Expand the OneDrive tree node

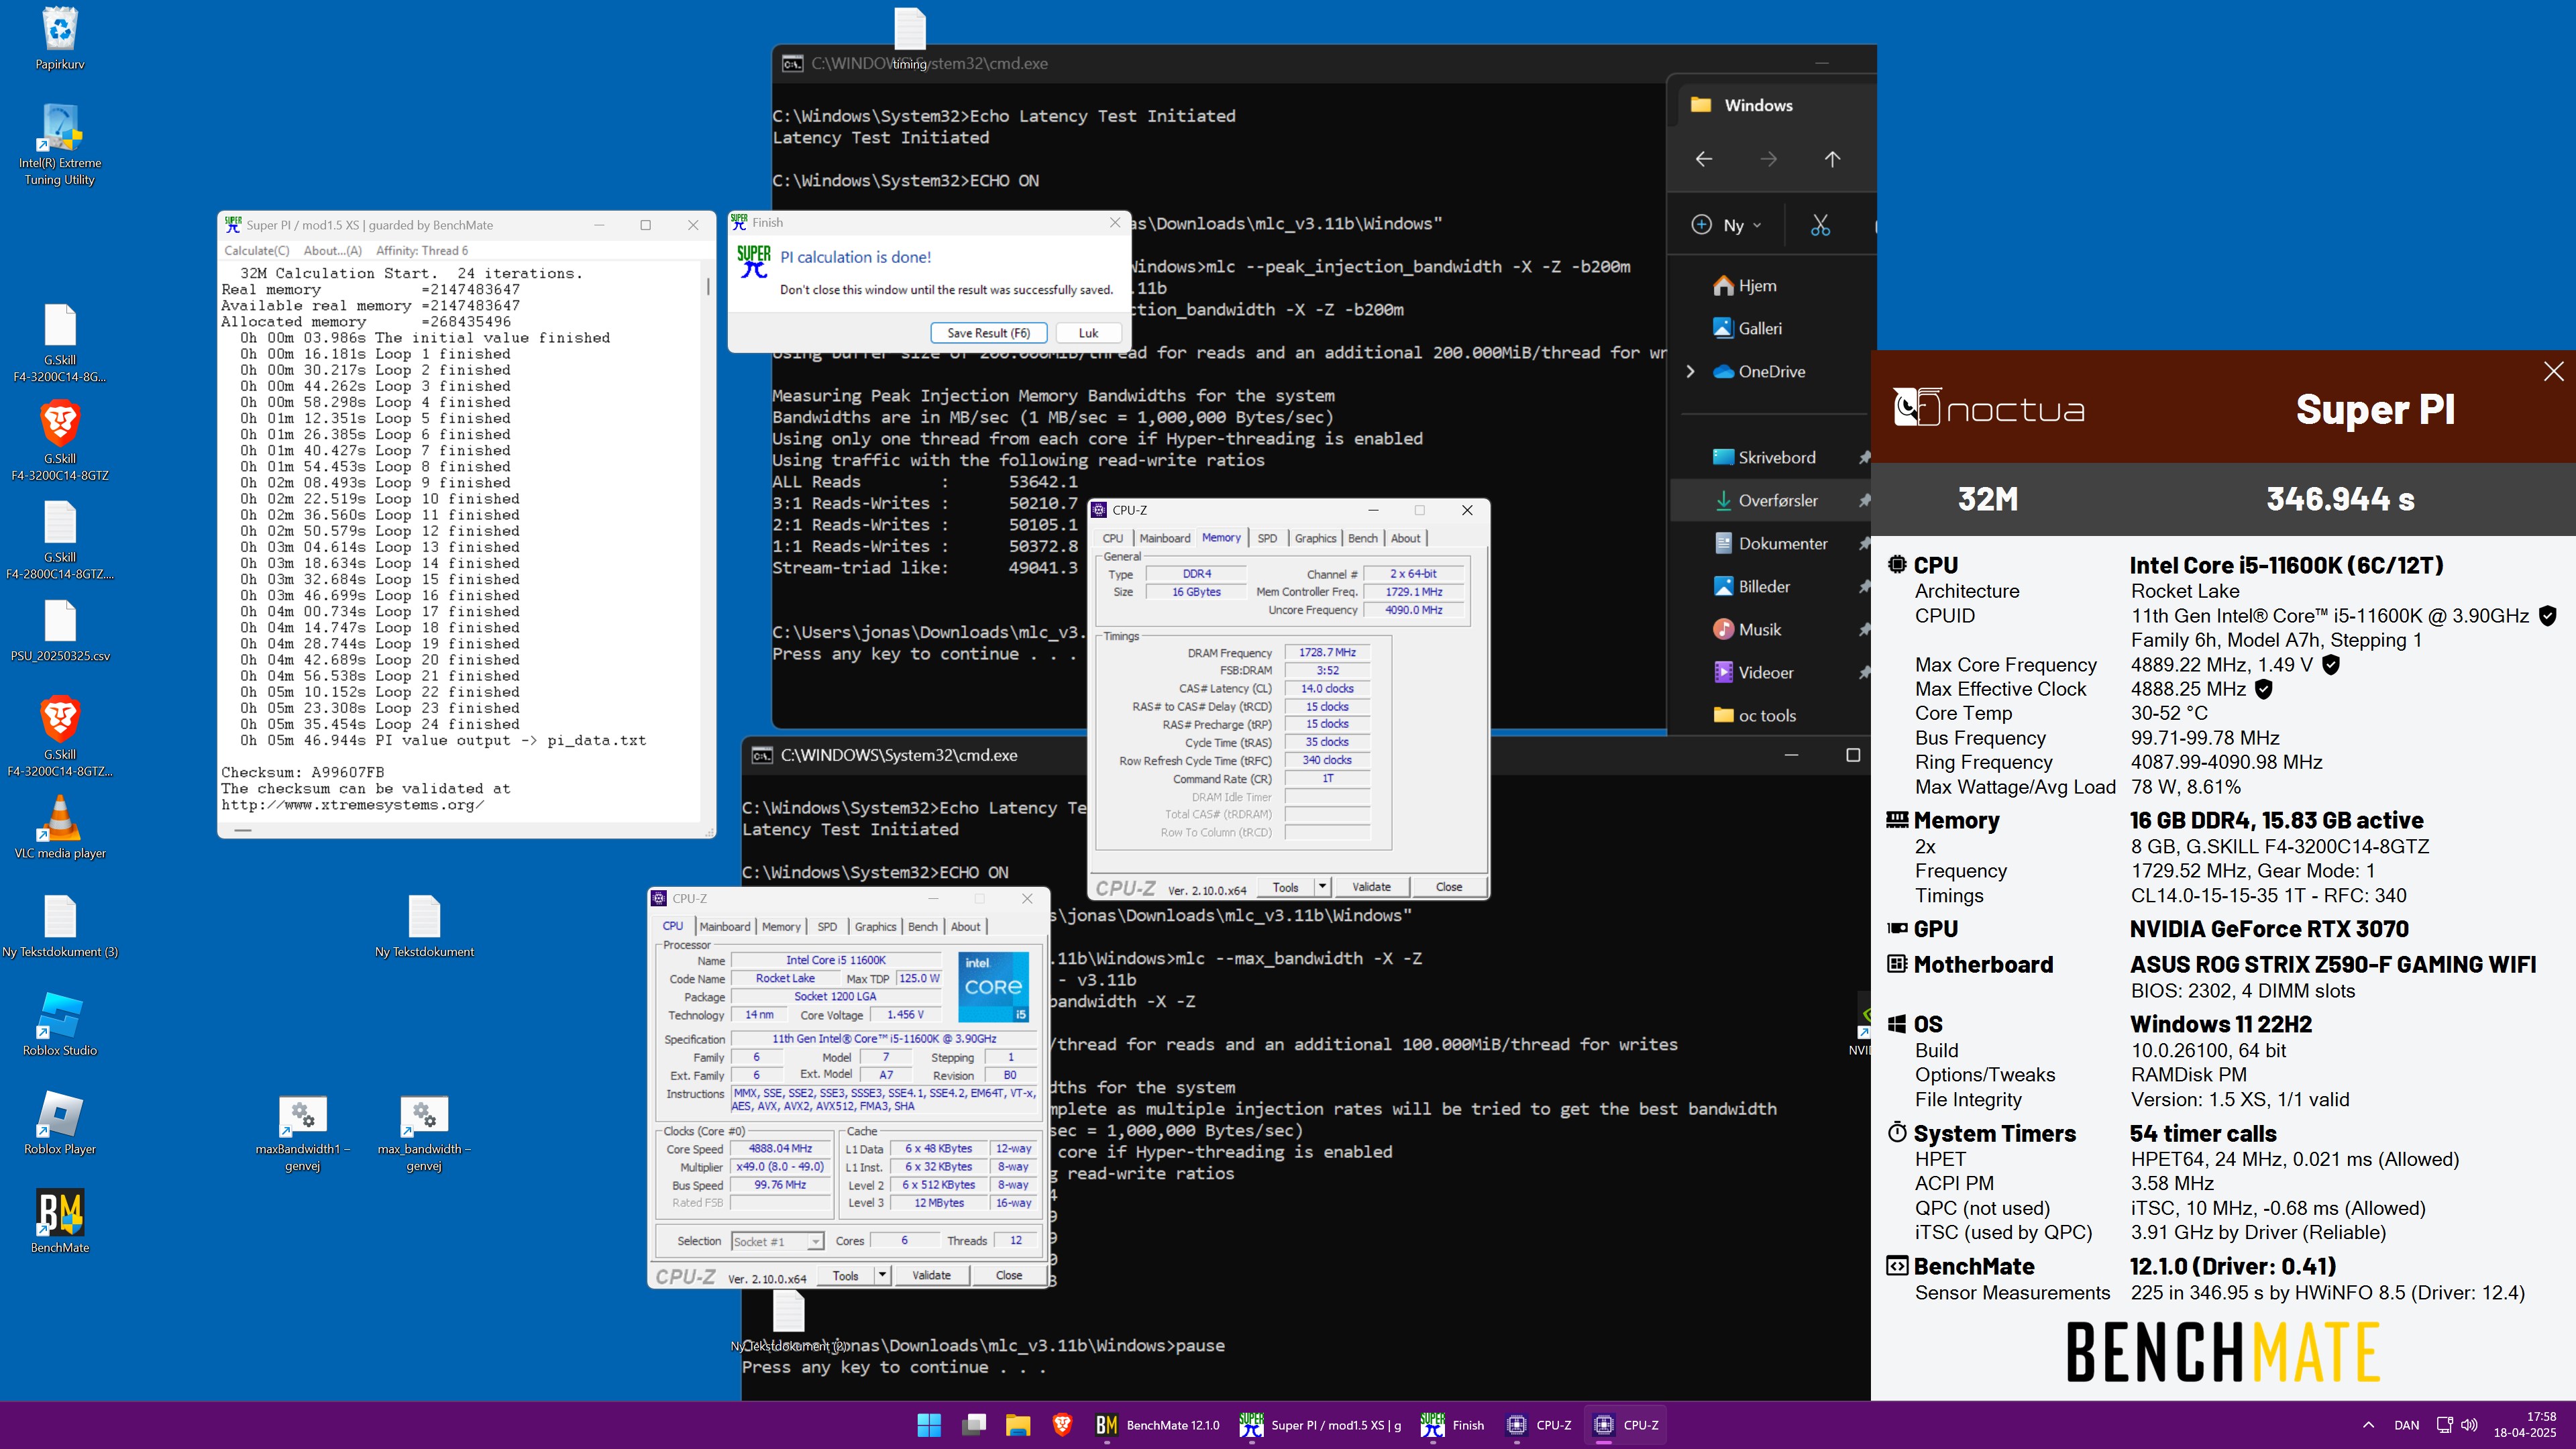point(1691,371)
